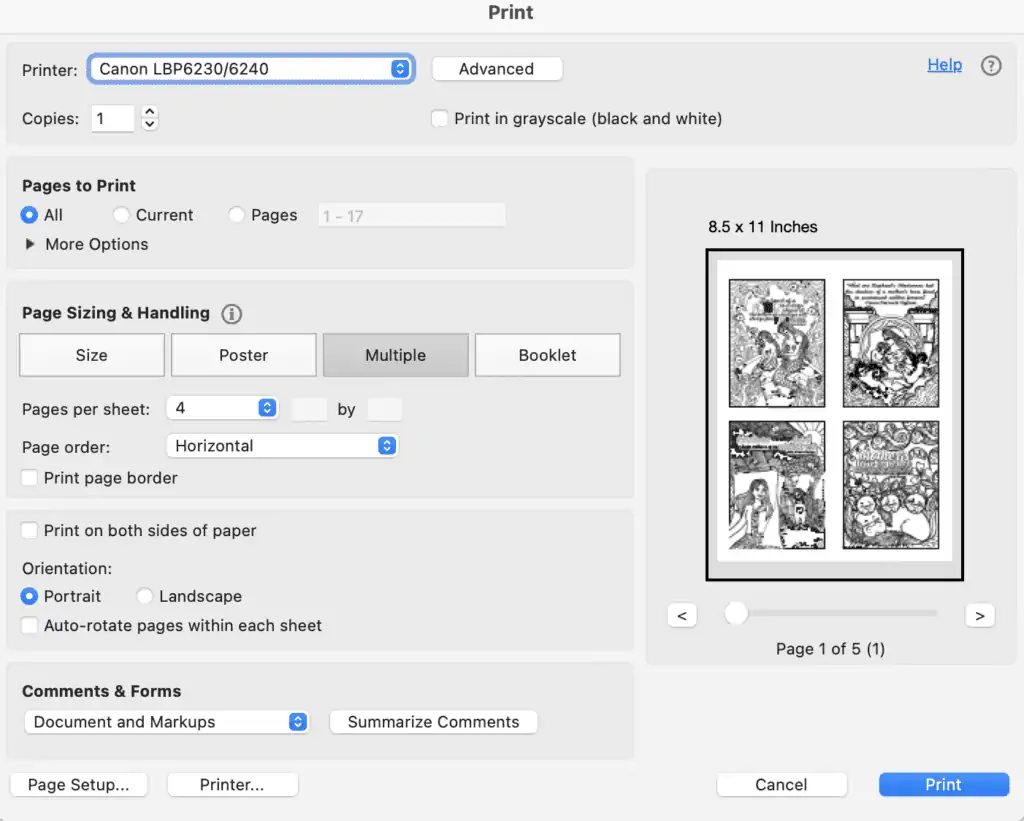
Task: Open the Printer dropdown Canon LBP6230/6240
Action: tap(251, 69)
